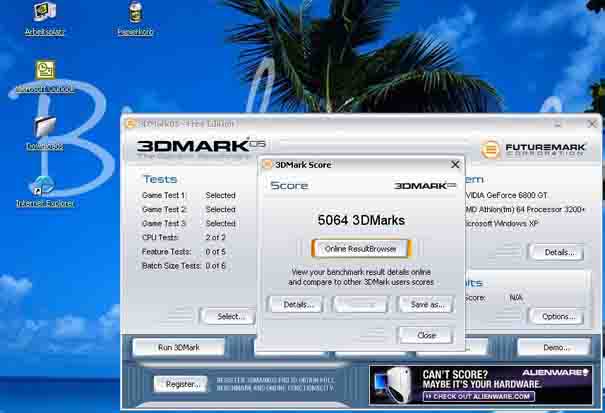Image resolution: width=605 pixels, height=413 pixels.
Task: Click the Run 3DMark button
Action: point(179,347)
